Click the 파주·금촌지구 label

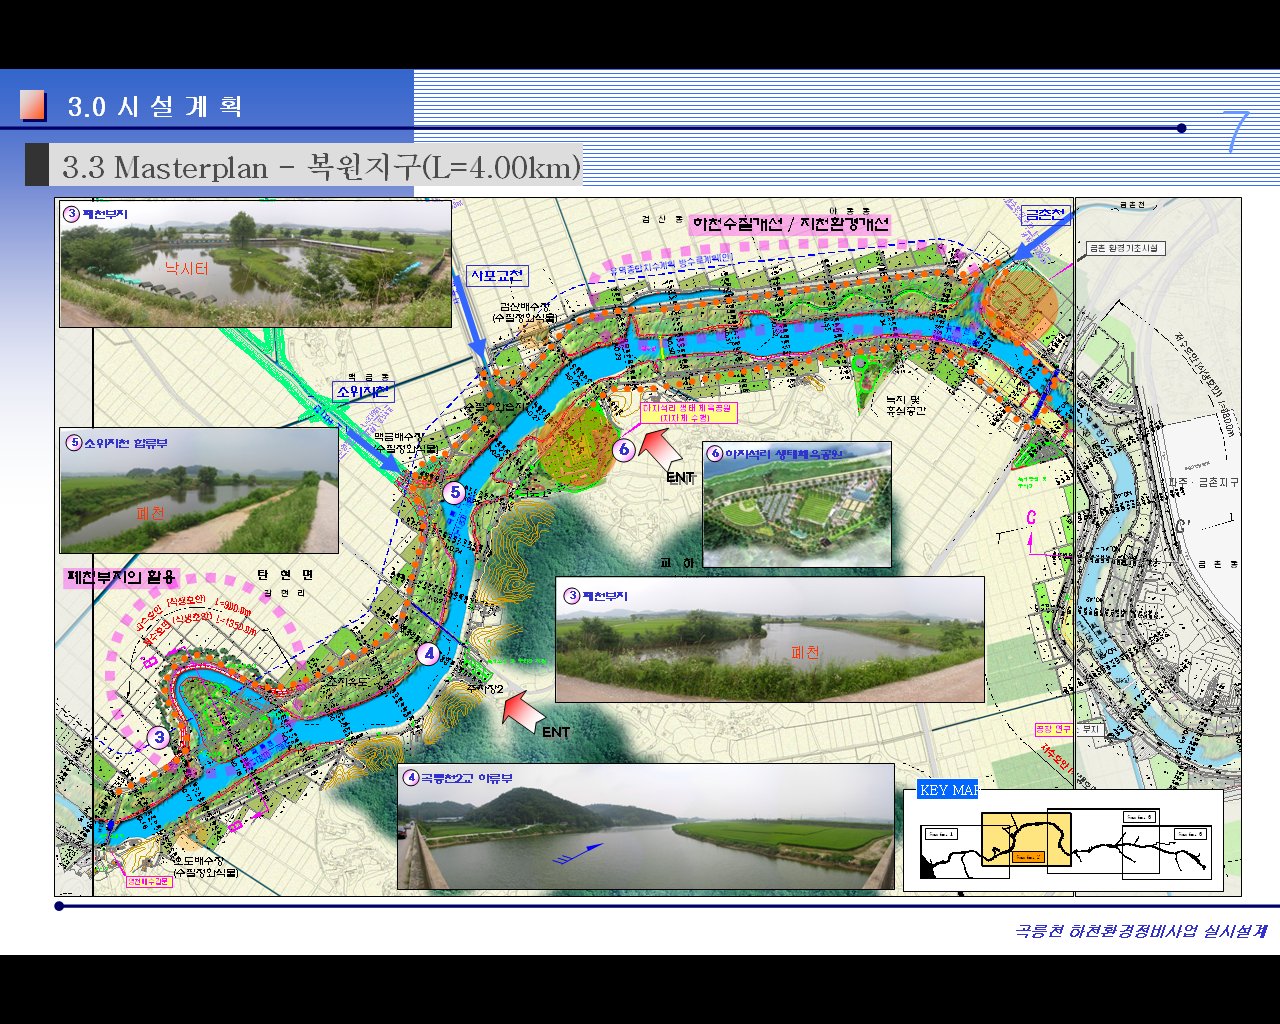[1204, 482]
